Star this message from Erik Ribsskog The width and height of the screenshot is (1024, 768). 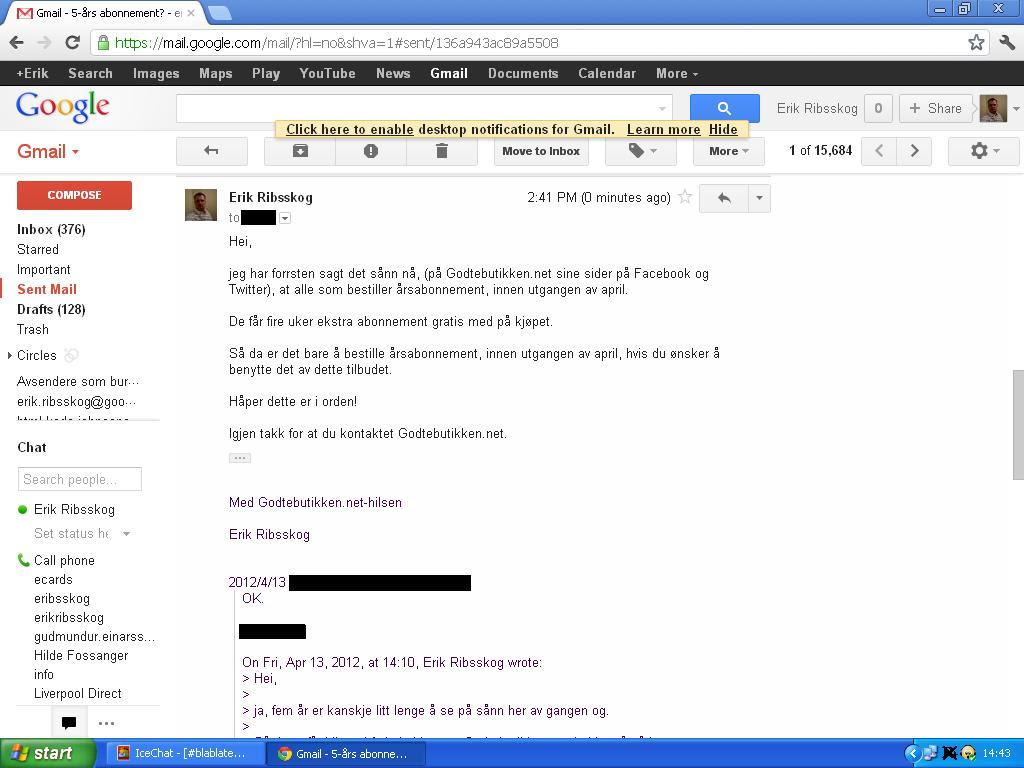684,197
